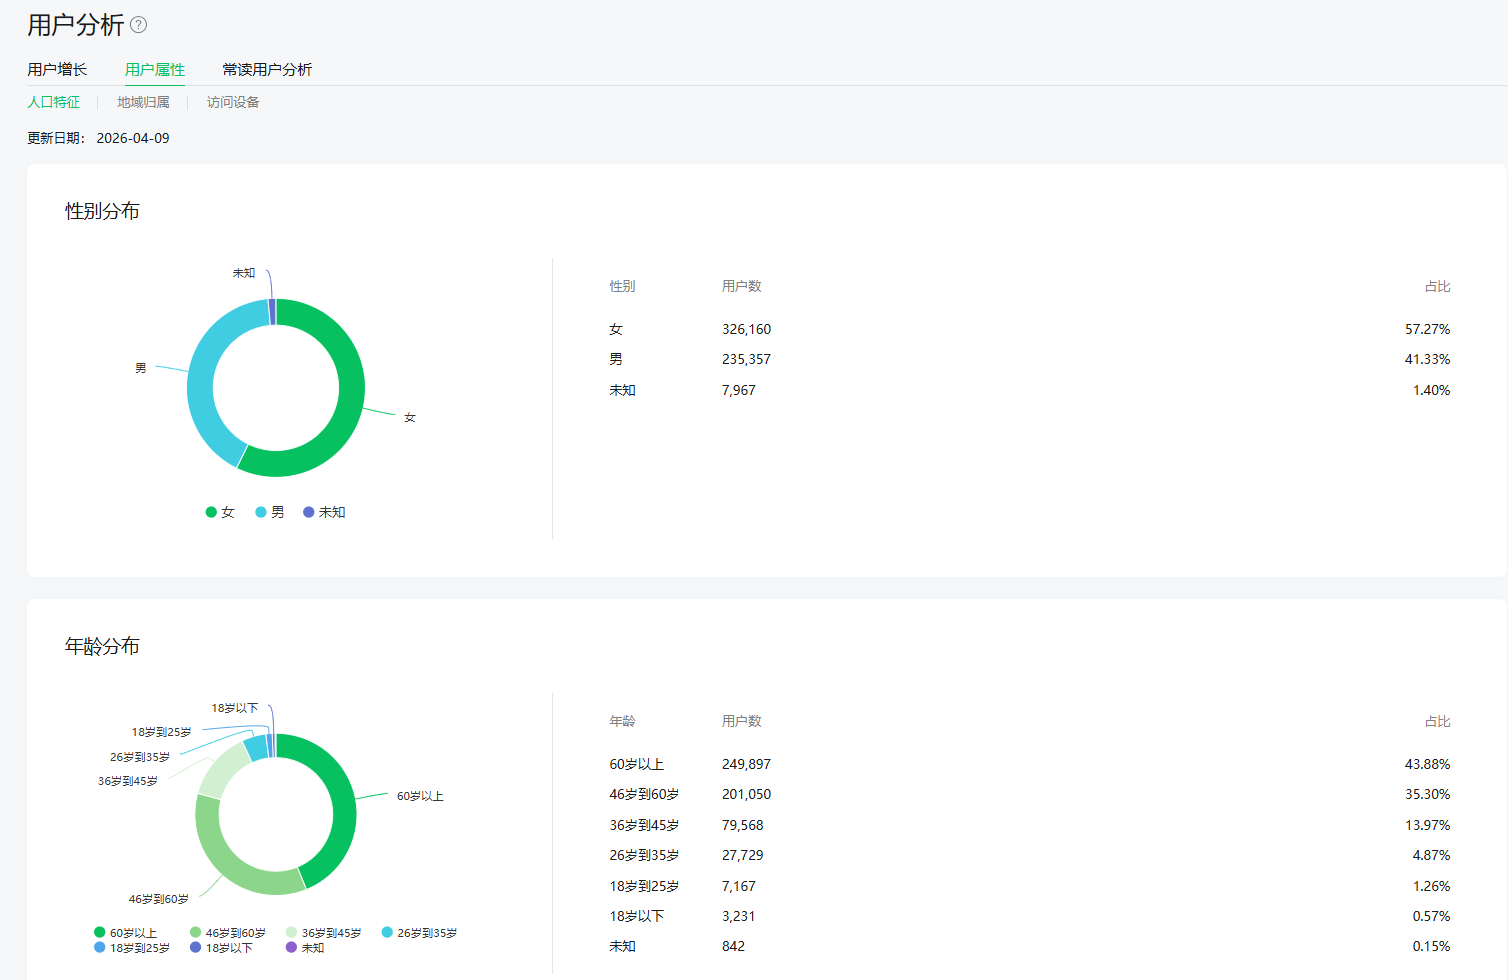Screen dimensions: 1508x980
Task: Switch to the 用户增长 tab
Action: (x=57, y=69)
